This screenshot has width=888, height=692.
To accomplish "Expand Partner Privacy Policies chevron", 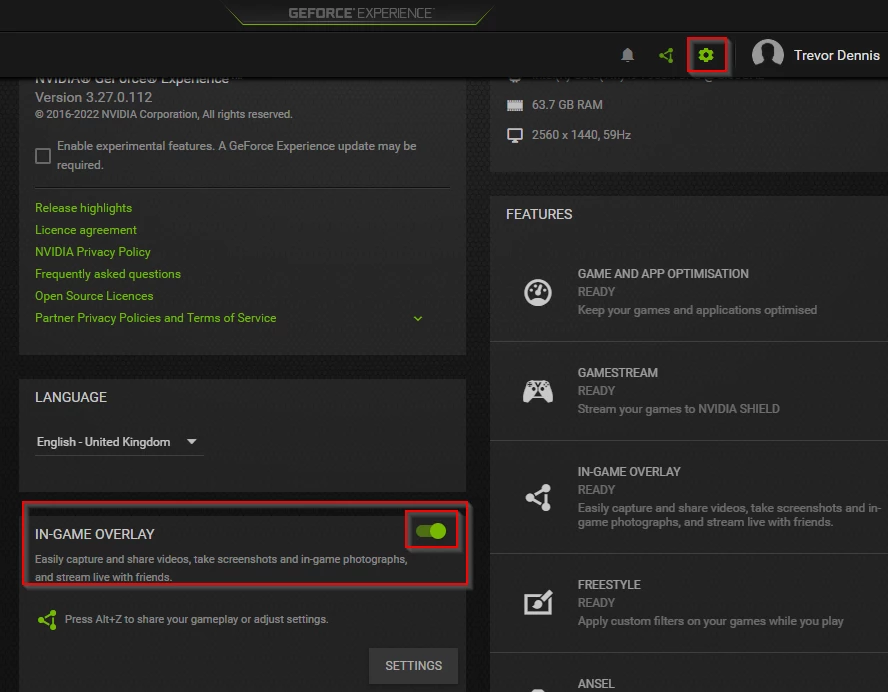I will click(x=418, y=318).
